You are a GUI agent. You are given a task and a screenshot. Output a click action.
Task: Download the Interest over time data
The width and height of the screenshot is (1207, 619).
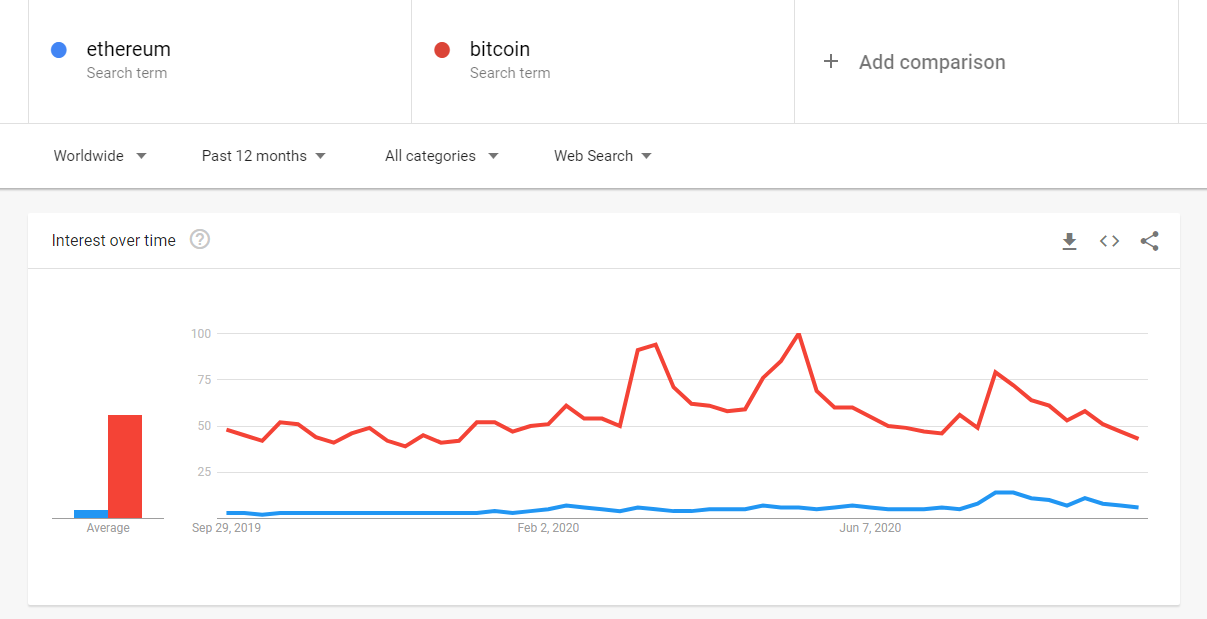click(1069, 241)
